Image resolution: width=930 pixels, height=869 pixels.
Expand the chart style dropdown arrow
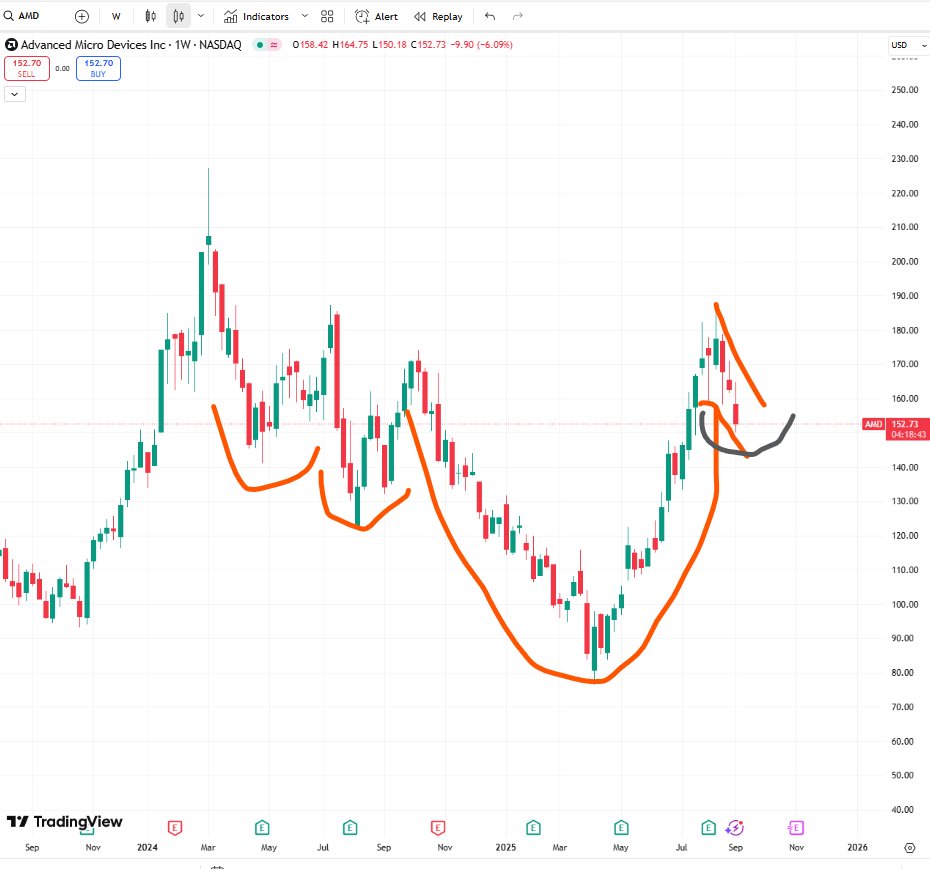[x=201, y=16]
